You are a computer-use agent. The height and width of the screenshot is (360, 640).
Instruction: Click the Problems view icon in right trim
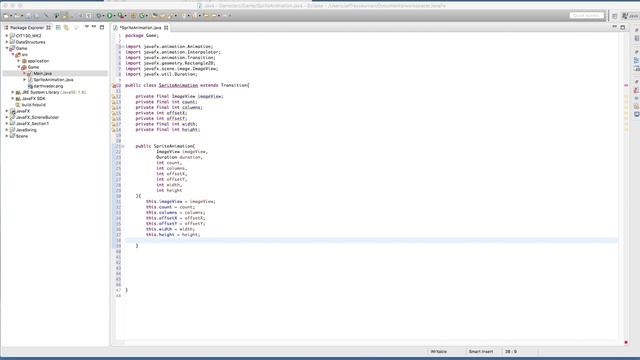[636, 90]
